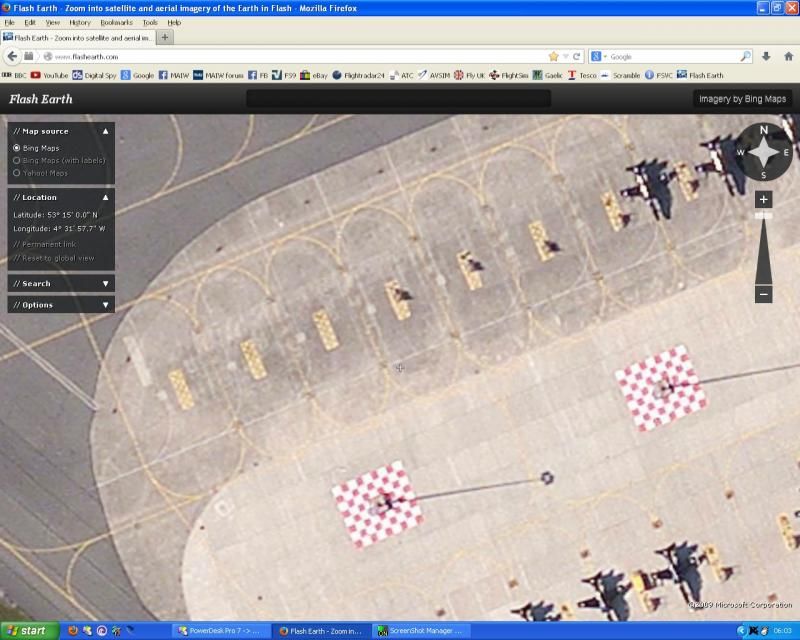Switch to ScreenShot Manager taskbar window
The width and height of the screenshot is (800, 640).
[x=421, y=631]
